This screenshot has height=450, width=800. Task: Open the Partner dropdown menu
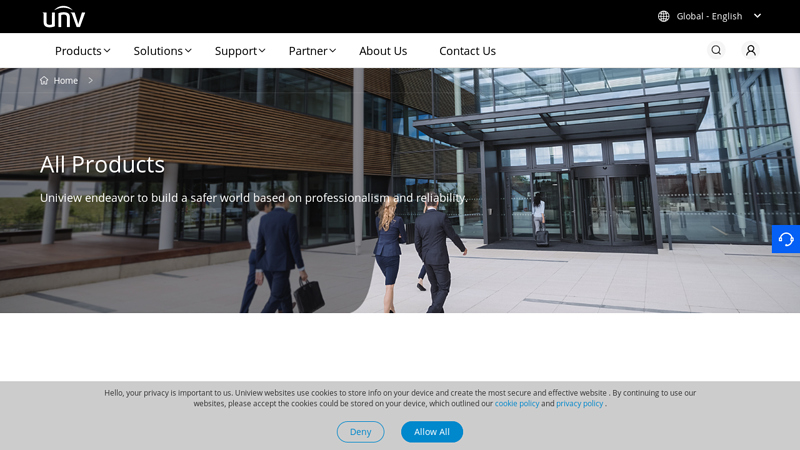(x=312, y=51)
